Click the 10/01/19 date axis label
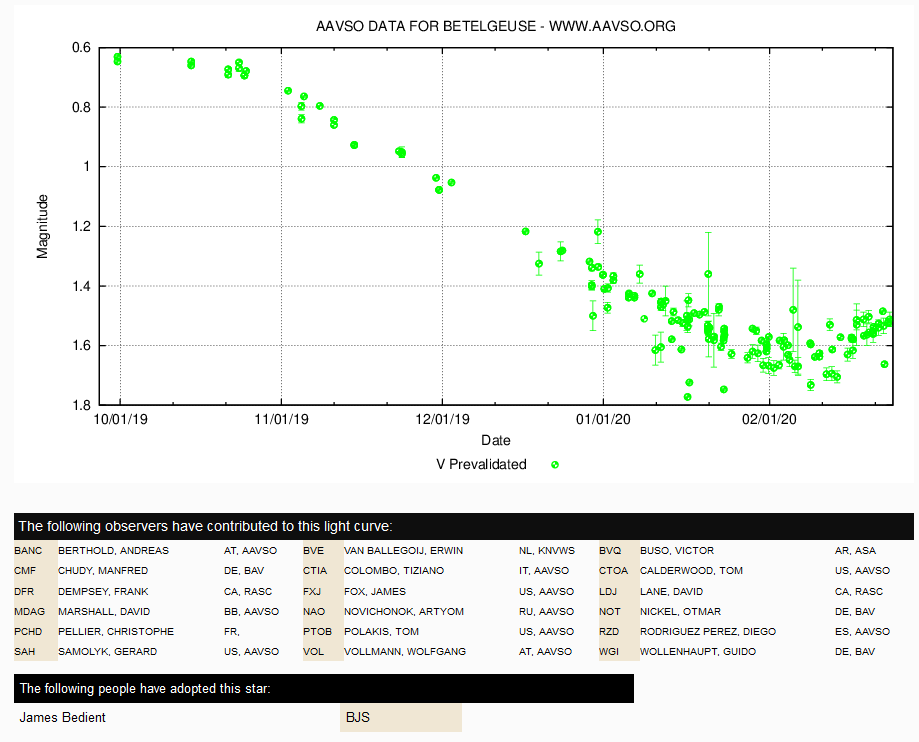The image size is (919, 742). tap(120, 419)
